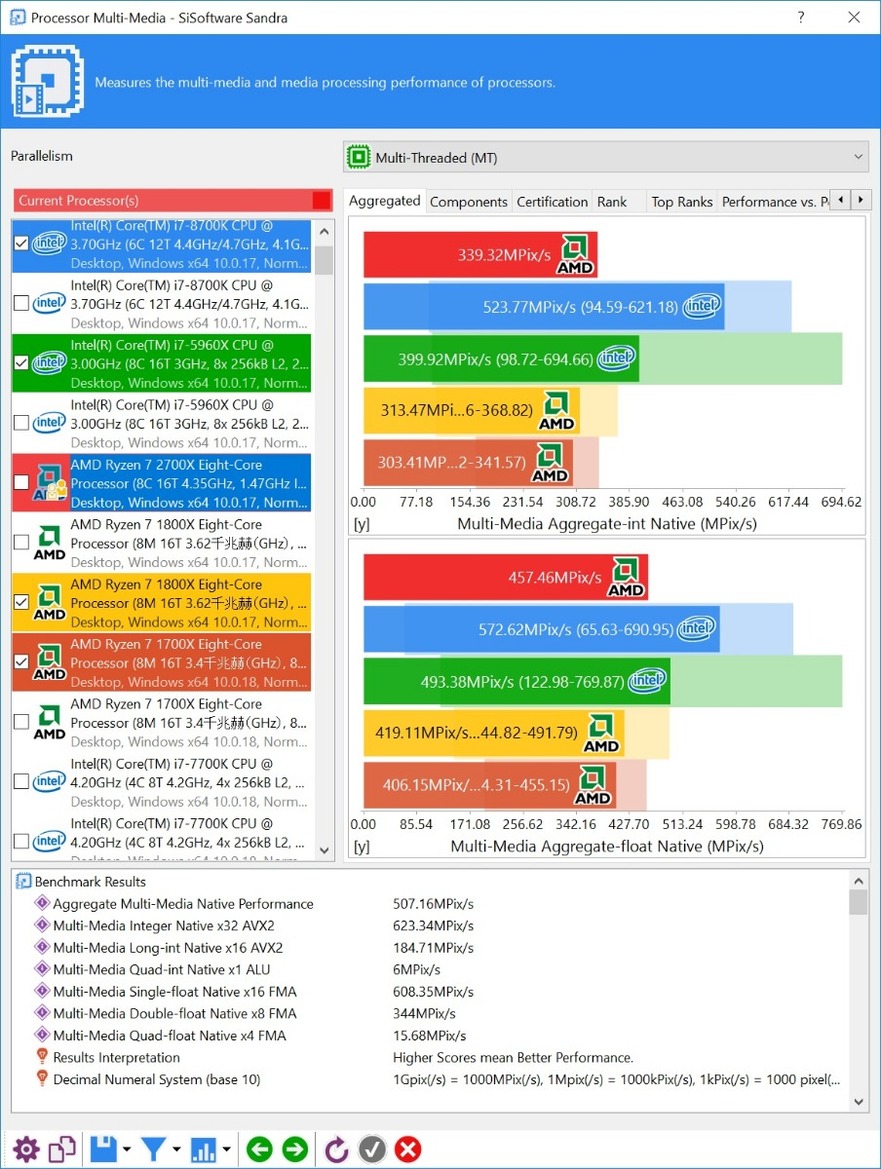881x1169 pixels.
Task: Click the diamond icon beside Aggregate Multi-Media Native Performance
Action: coord(42,904)
